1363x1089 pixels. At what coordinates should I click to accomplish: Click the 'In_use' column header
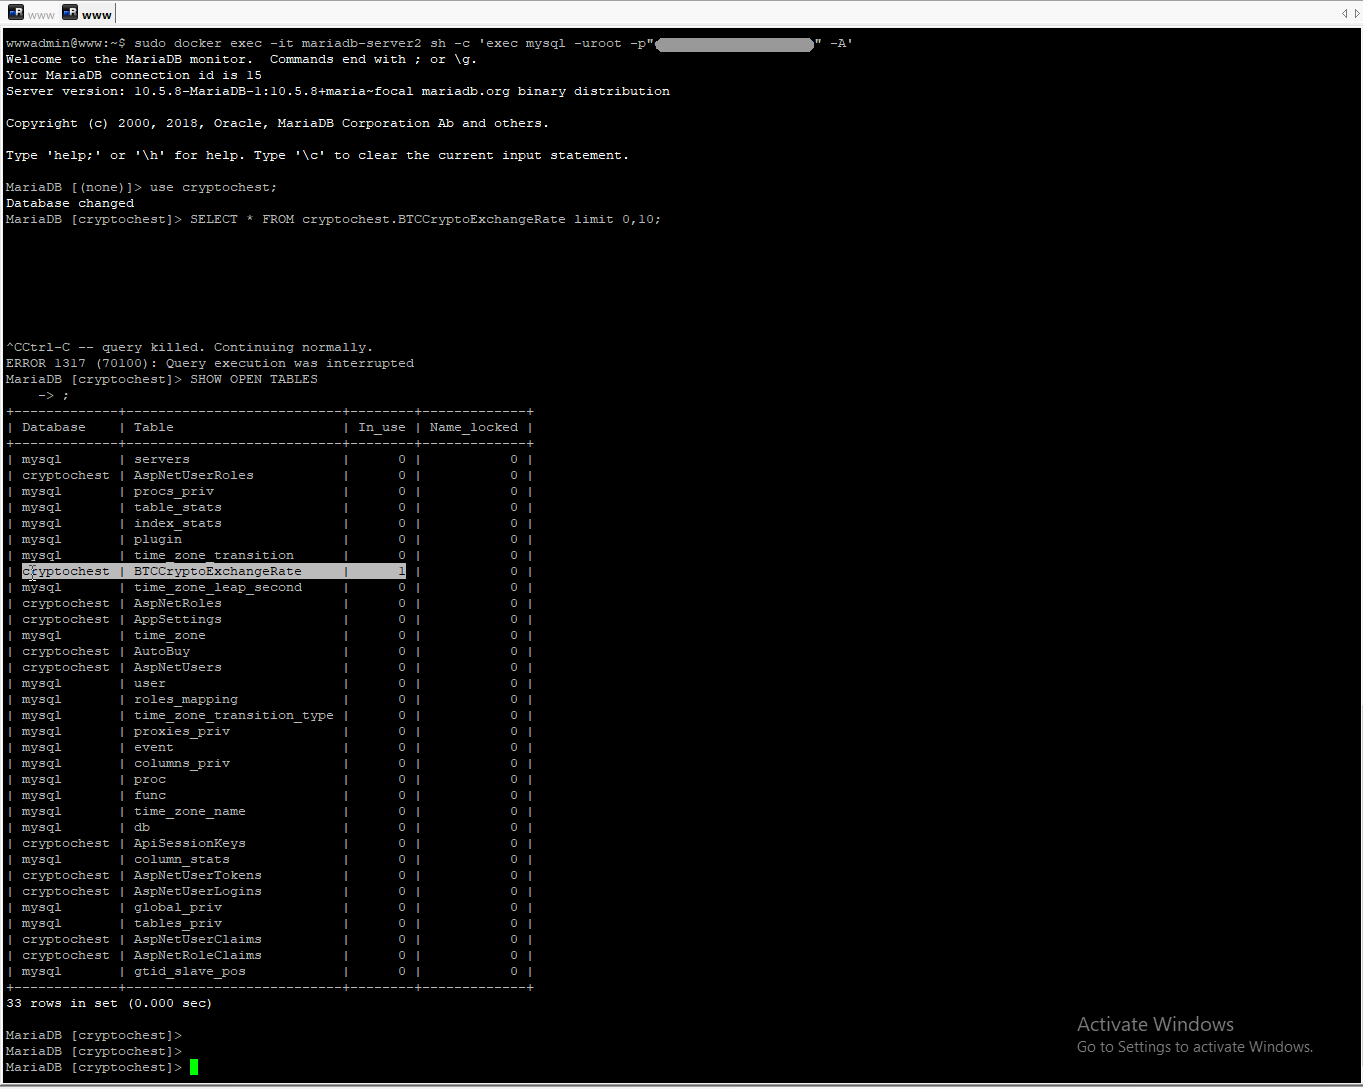[x=382, y=427]
